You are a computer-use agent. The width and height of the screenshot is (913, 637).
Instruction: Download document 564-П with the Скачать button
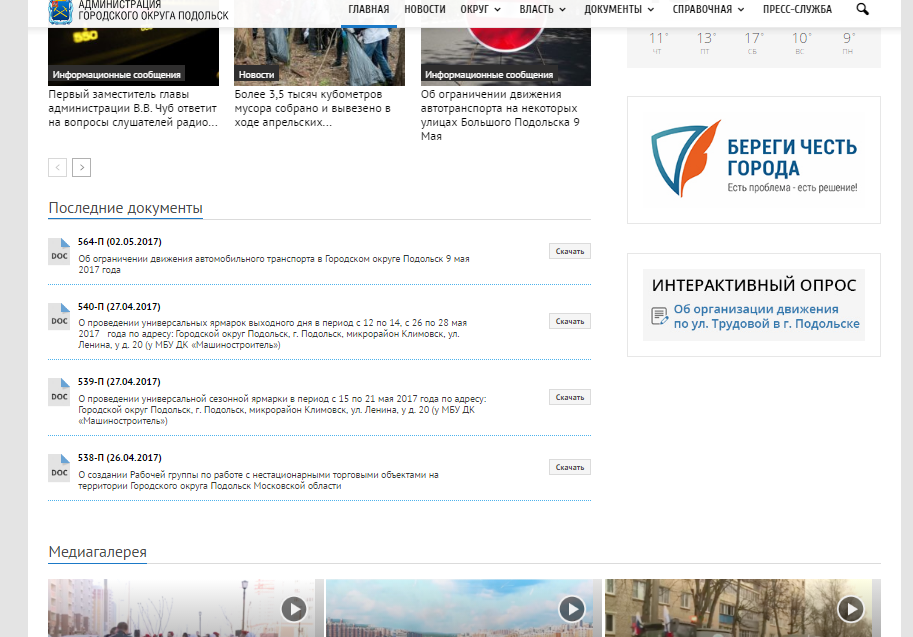coord(569,251)
